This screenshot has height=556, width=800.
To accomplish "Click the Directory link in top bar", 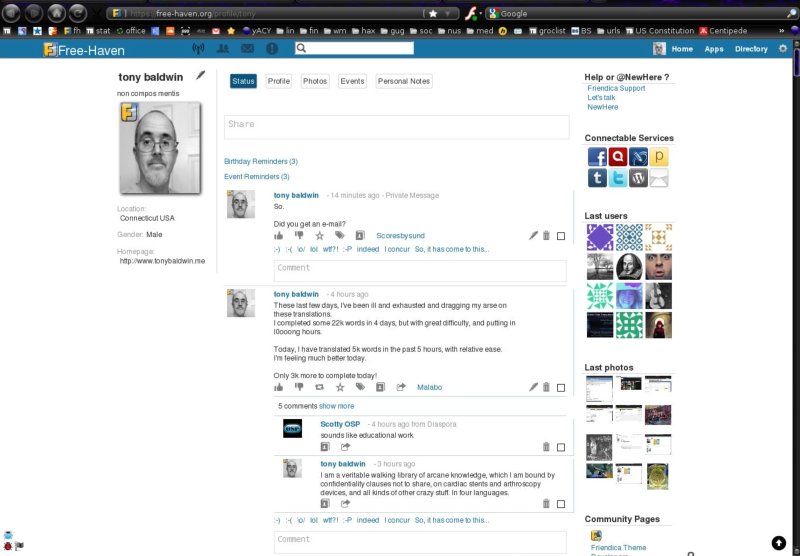I will point(751,49).
